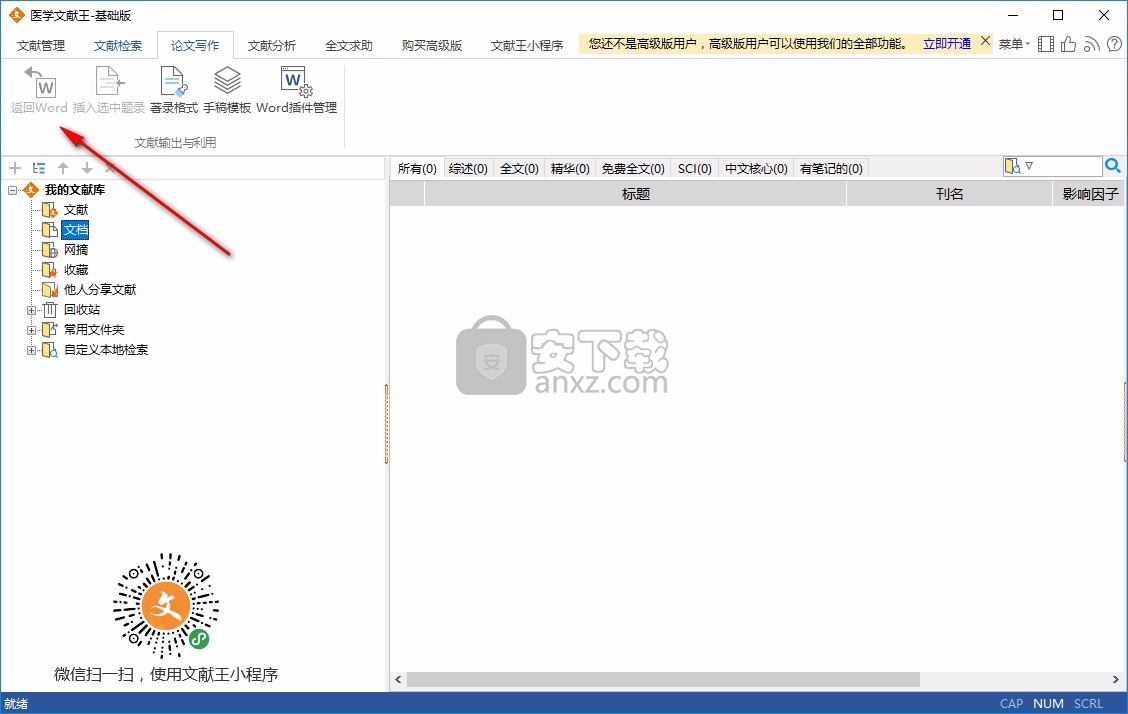Click the folder-search icon in search box
The image size is (1128, 714).
tap(1013, 166)
